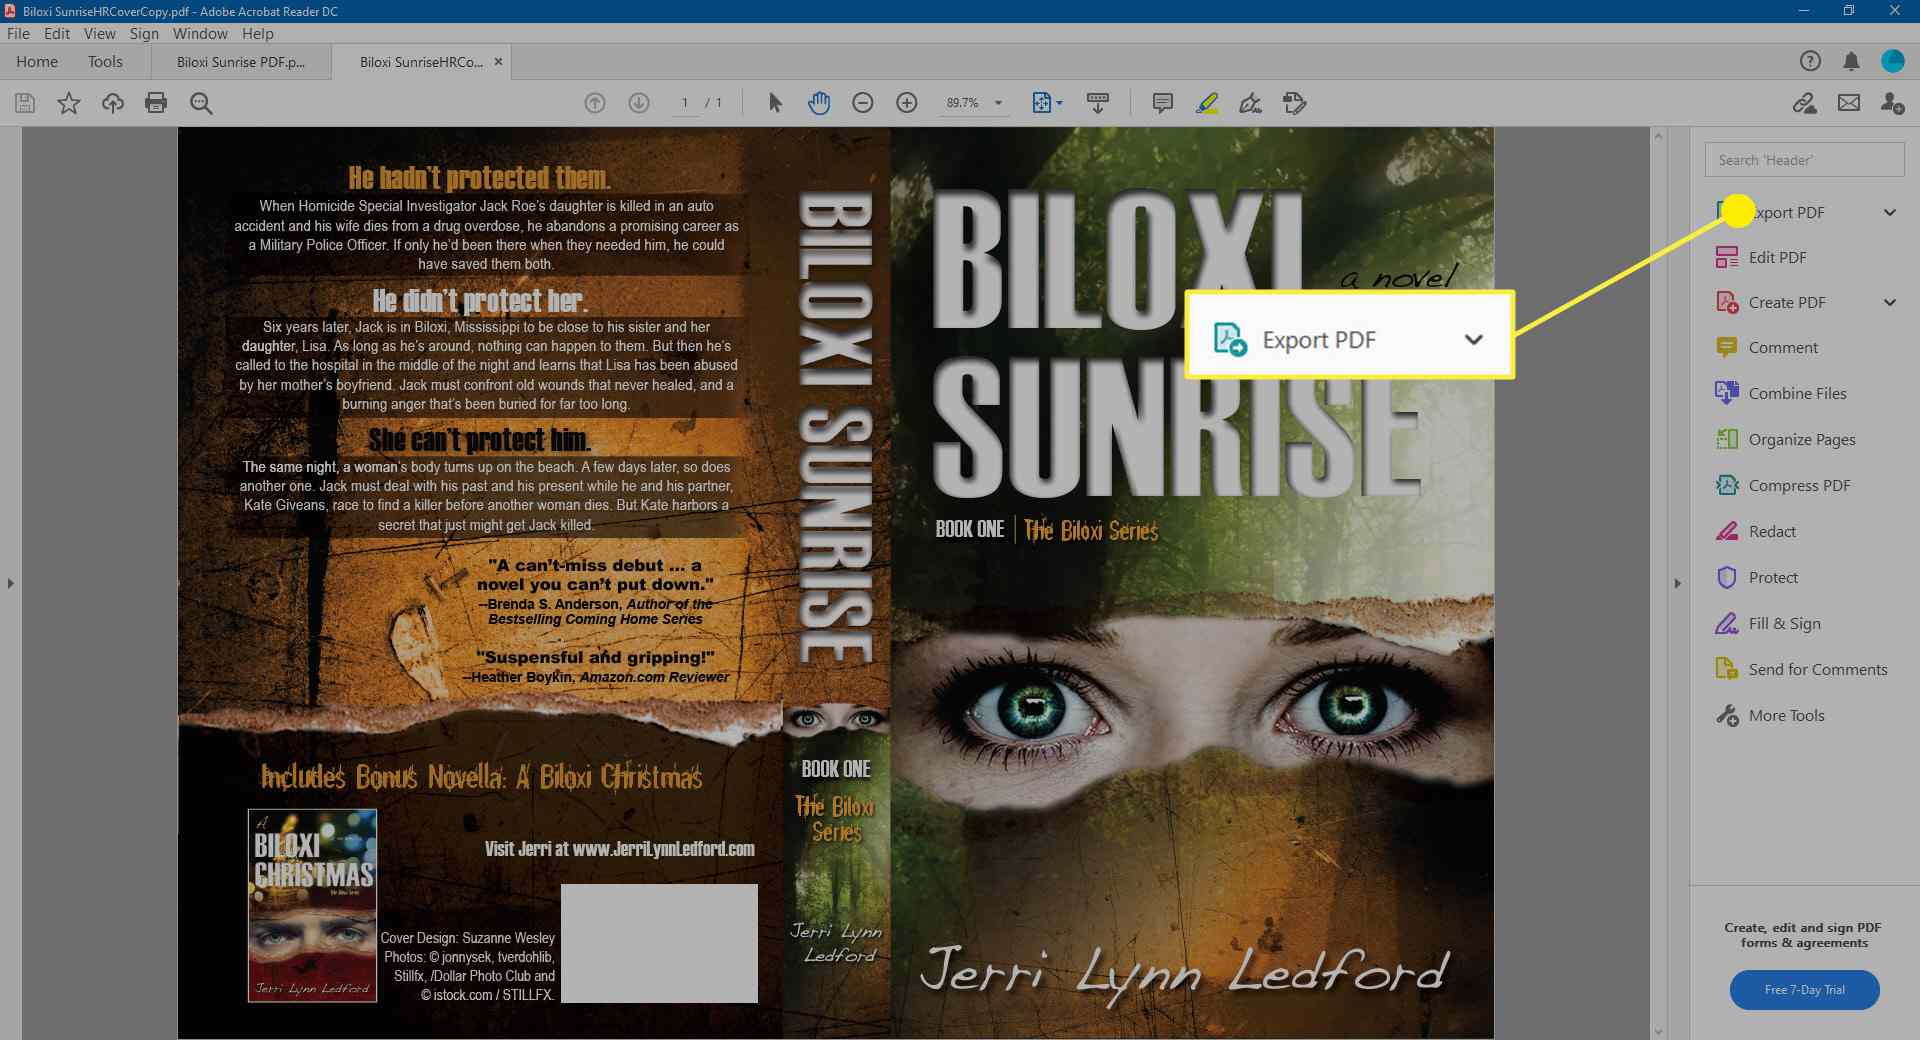Zoom in with the plus icon
Screen dimensions: 1920x1040
pos(907,103)
